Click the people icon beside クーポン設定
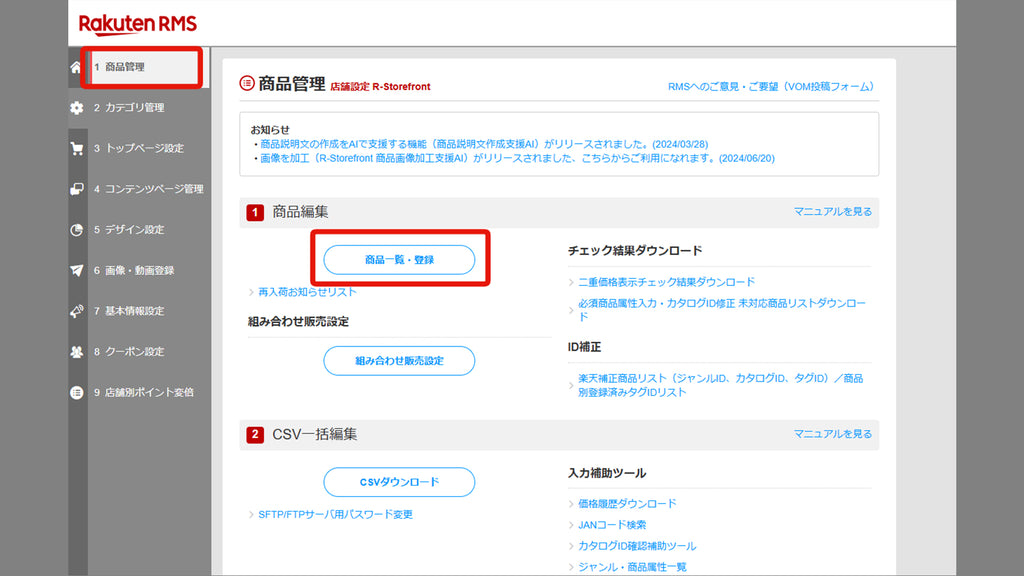This screenshot has height=576, width=1024. [77, 352]
